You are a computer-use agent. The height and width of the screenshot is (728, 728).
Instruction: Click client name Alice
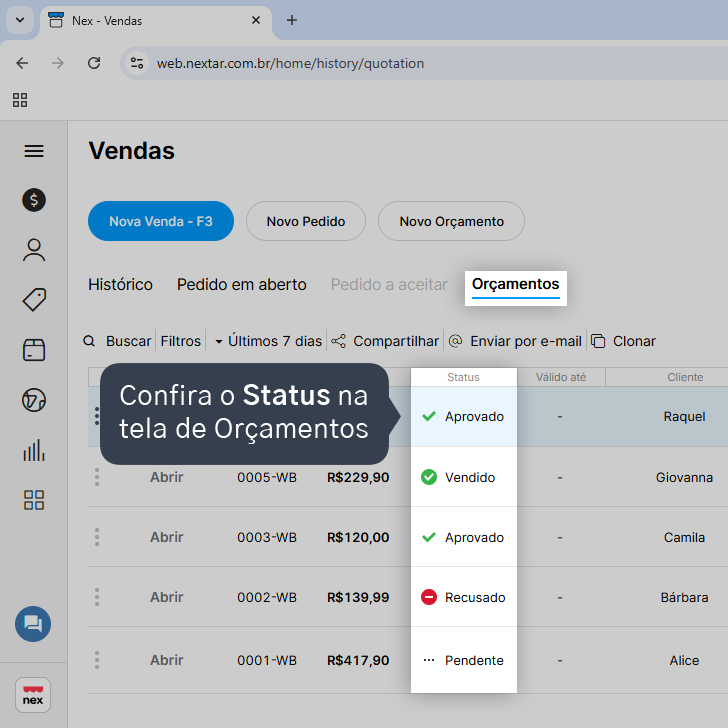click(684, 660)
